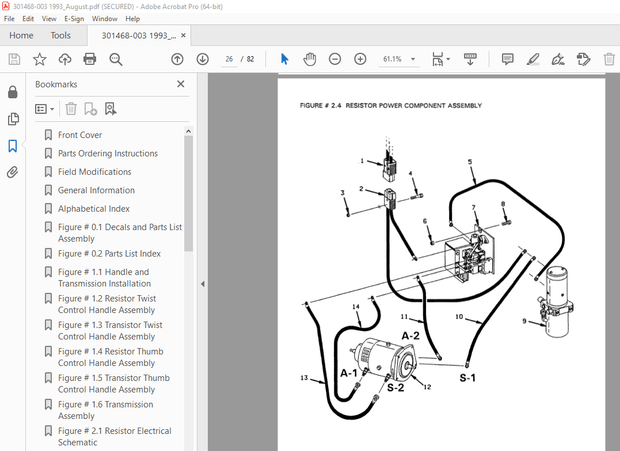Open the View menu

tap(49, 19)
